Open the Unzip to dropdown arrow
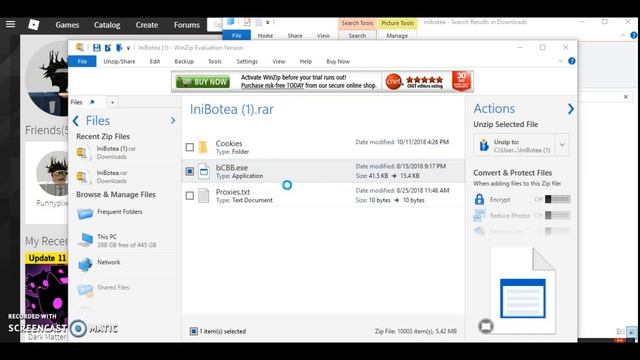Screen dimensions: 640x360 562,145
